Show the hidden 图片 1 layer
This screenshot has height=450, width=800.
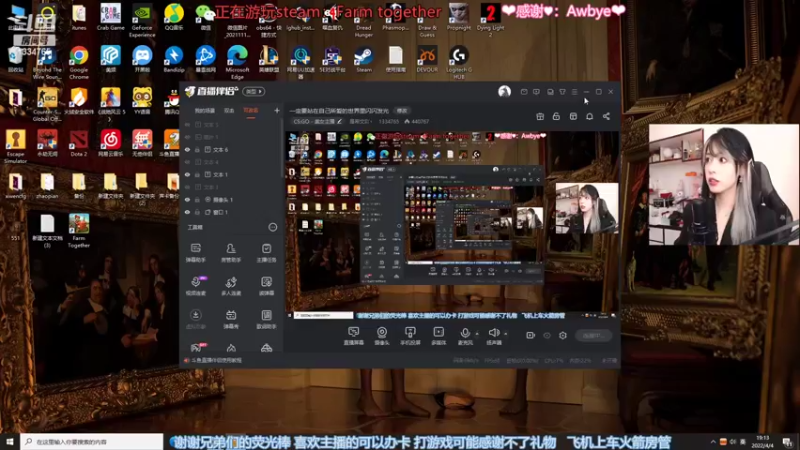(187, 137)
